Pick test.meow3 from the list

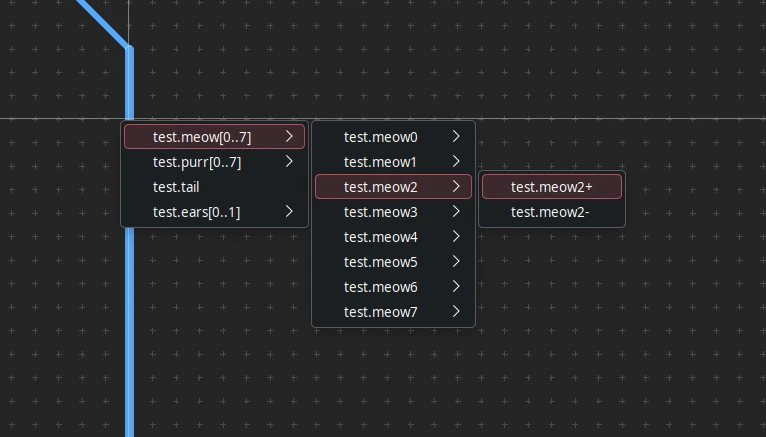(381, 212)
